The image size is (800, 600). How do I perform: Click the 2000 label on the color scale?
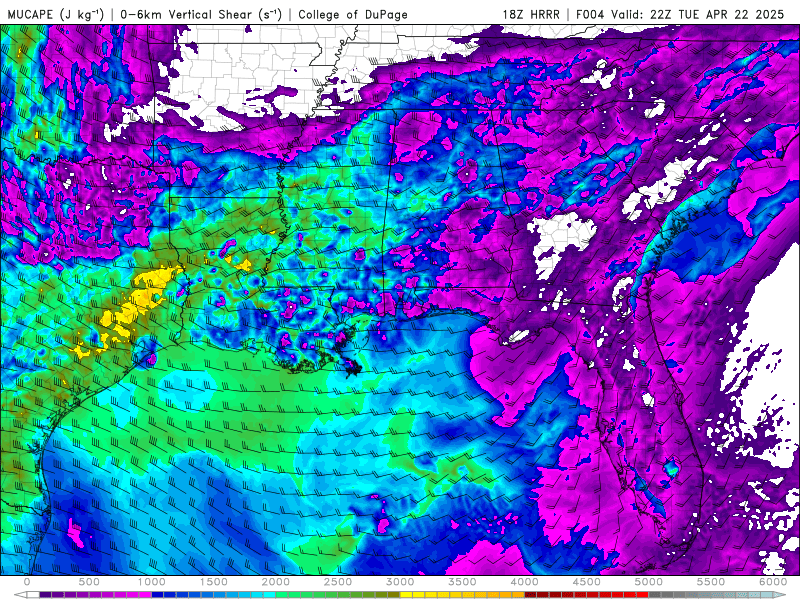tap(276, 582)
